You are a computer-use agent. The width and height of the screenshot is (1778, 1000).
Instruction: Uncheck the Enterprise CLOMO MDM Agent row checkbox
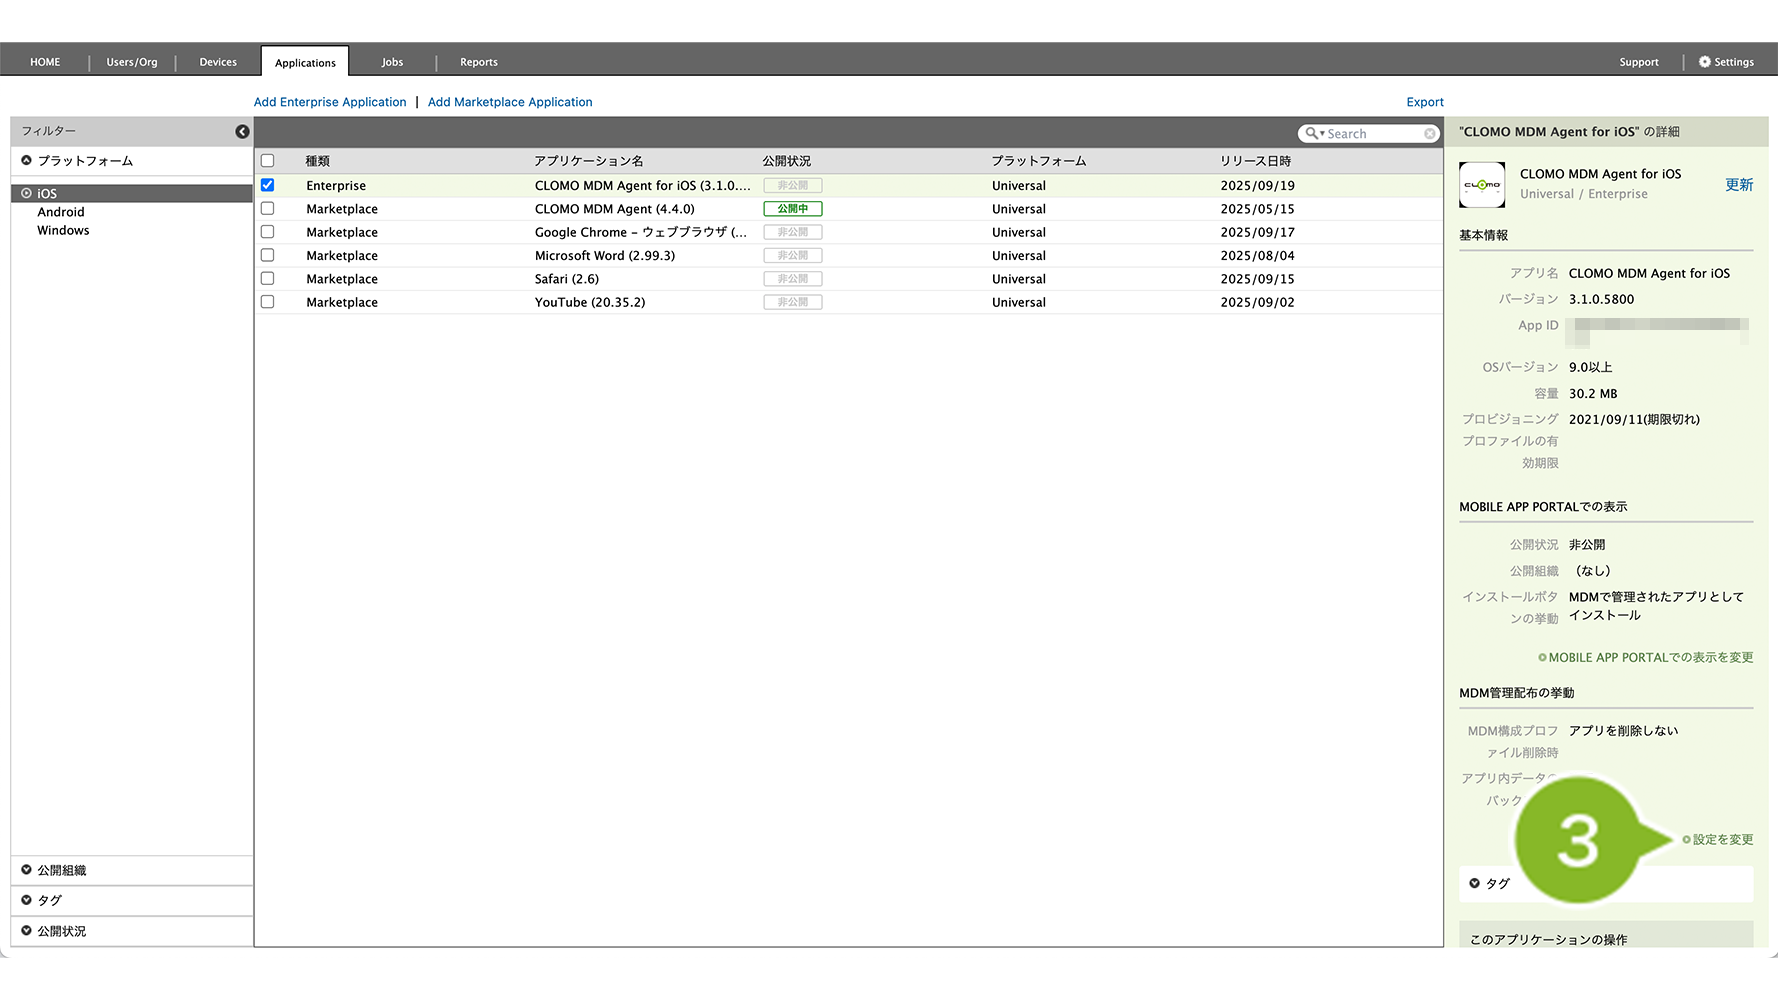point(267,185)
